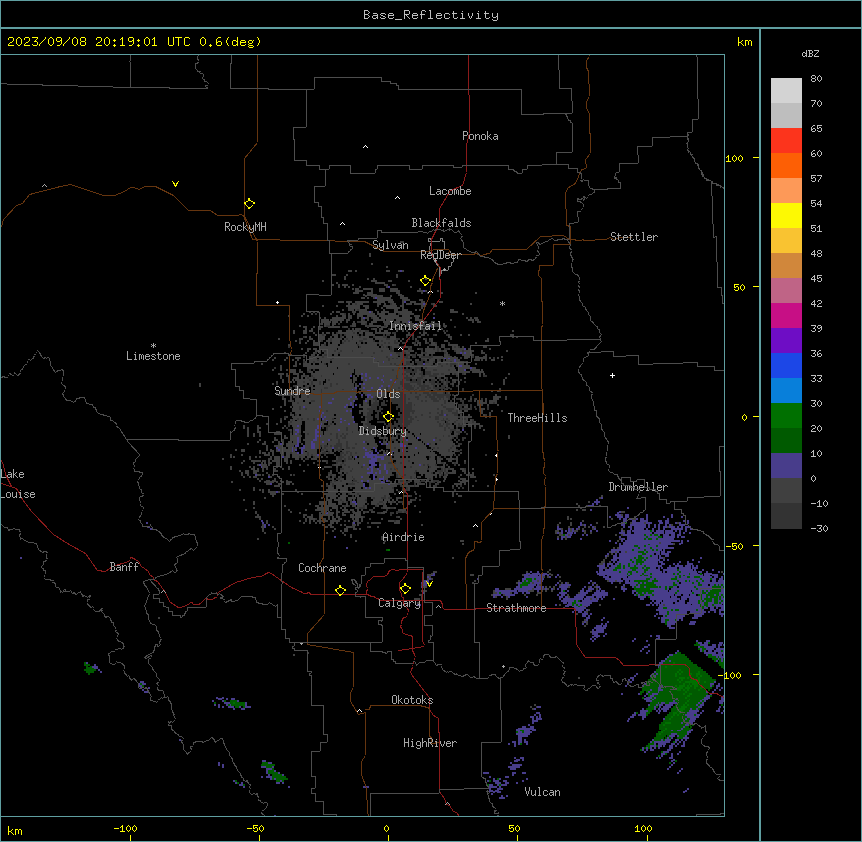Click the Olds town label

[x=388, y=394]
